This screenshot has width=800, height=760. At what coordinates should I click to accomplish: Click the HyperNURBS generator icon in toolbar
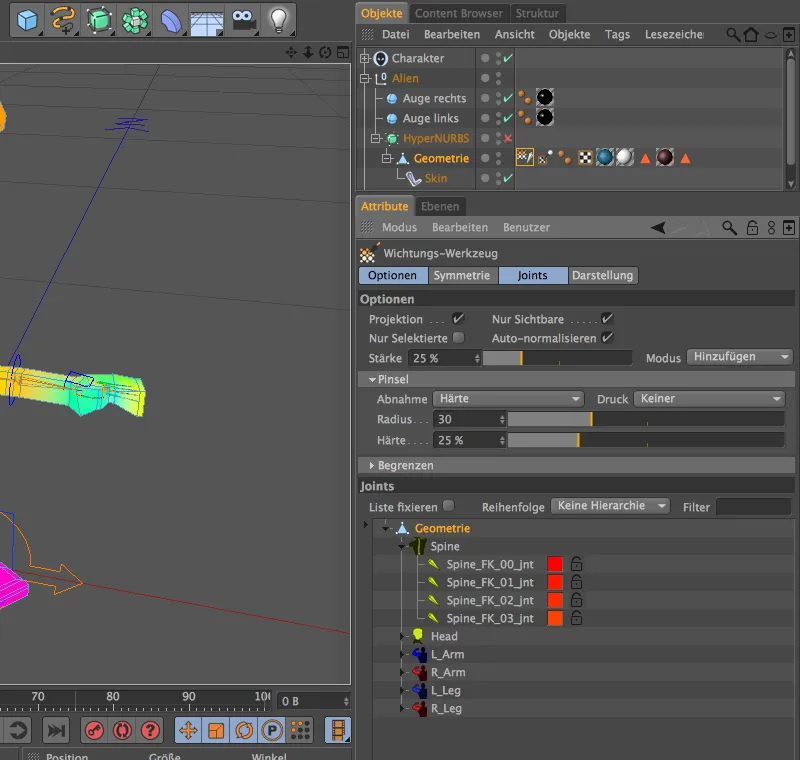(98, 20)
